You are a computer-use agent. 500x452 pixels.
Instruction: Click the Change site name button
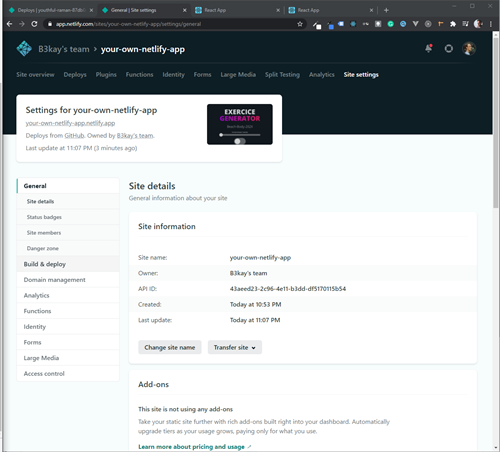tap(170, 347)
